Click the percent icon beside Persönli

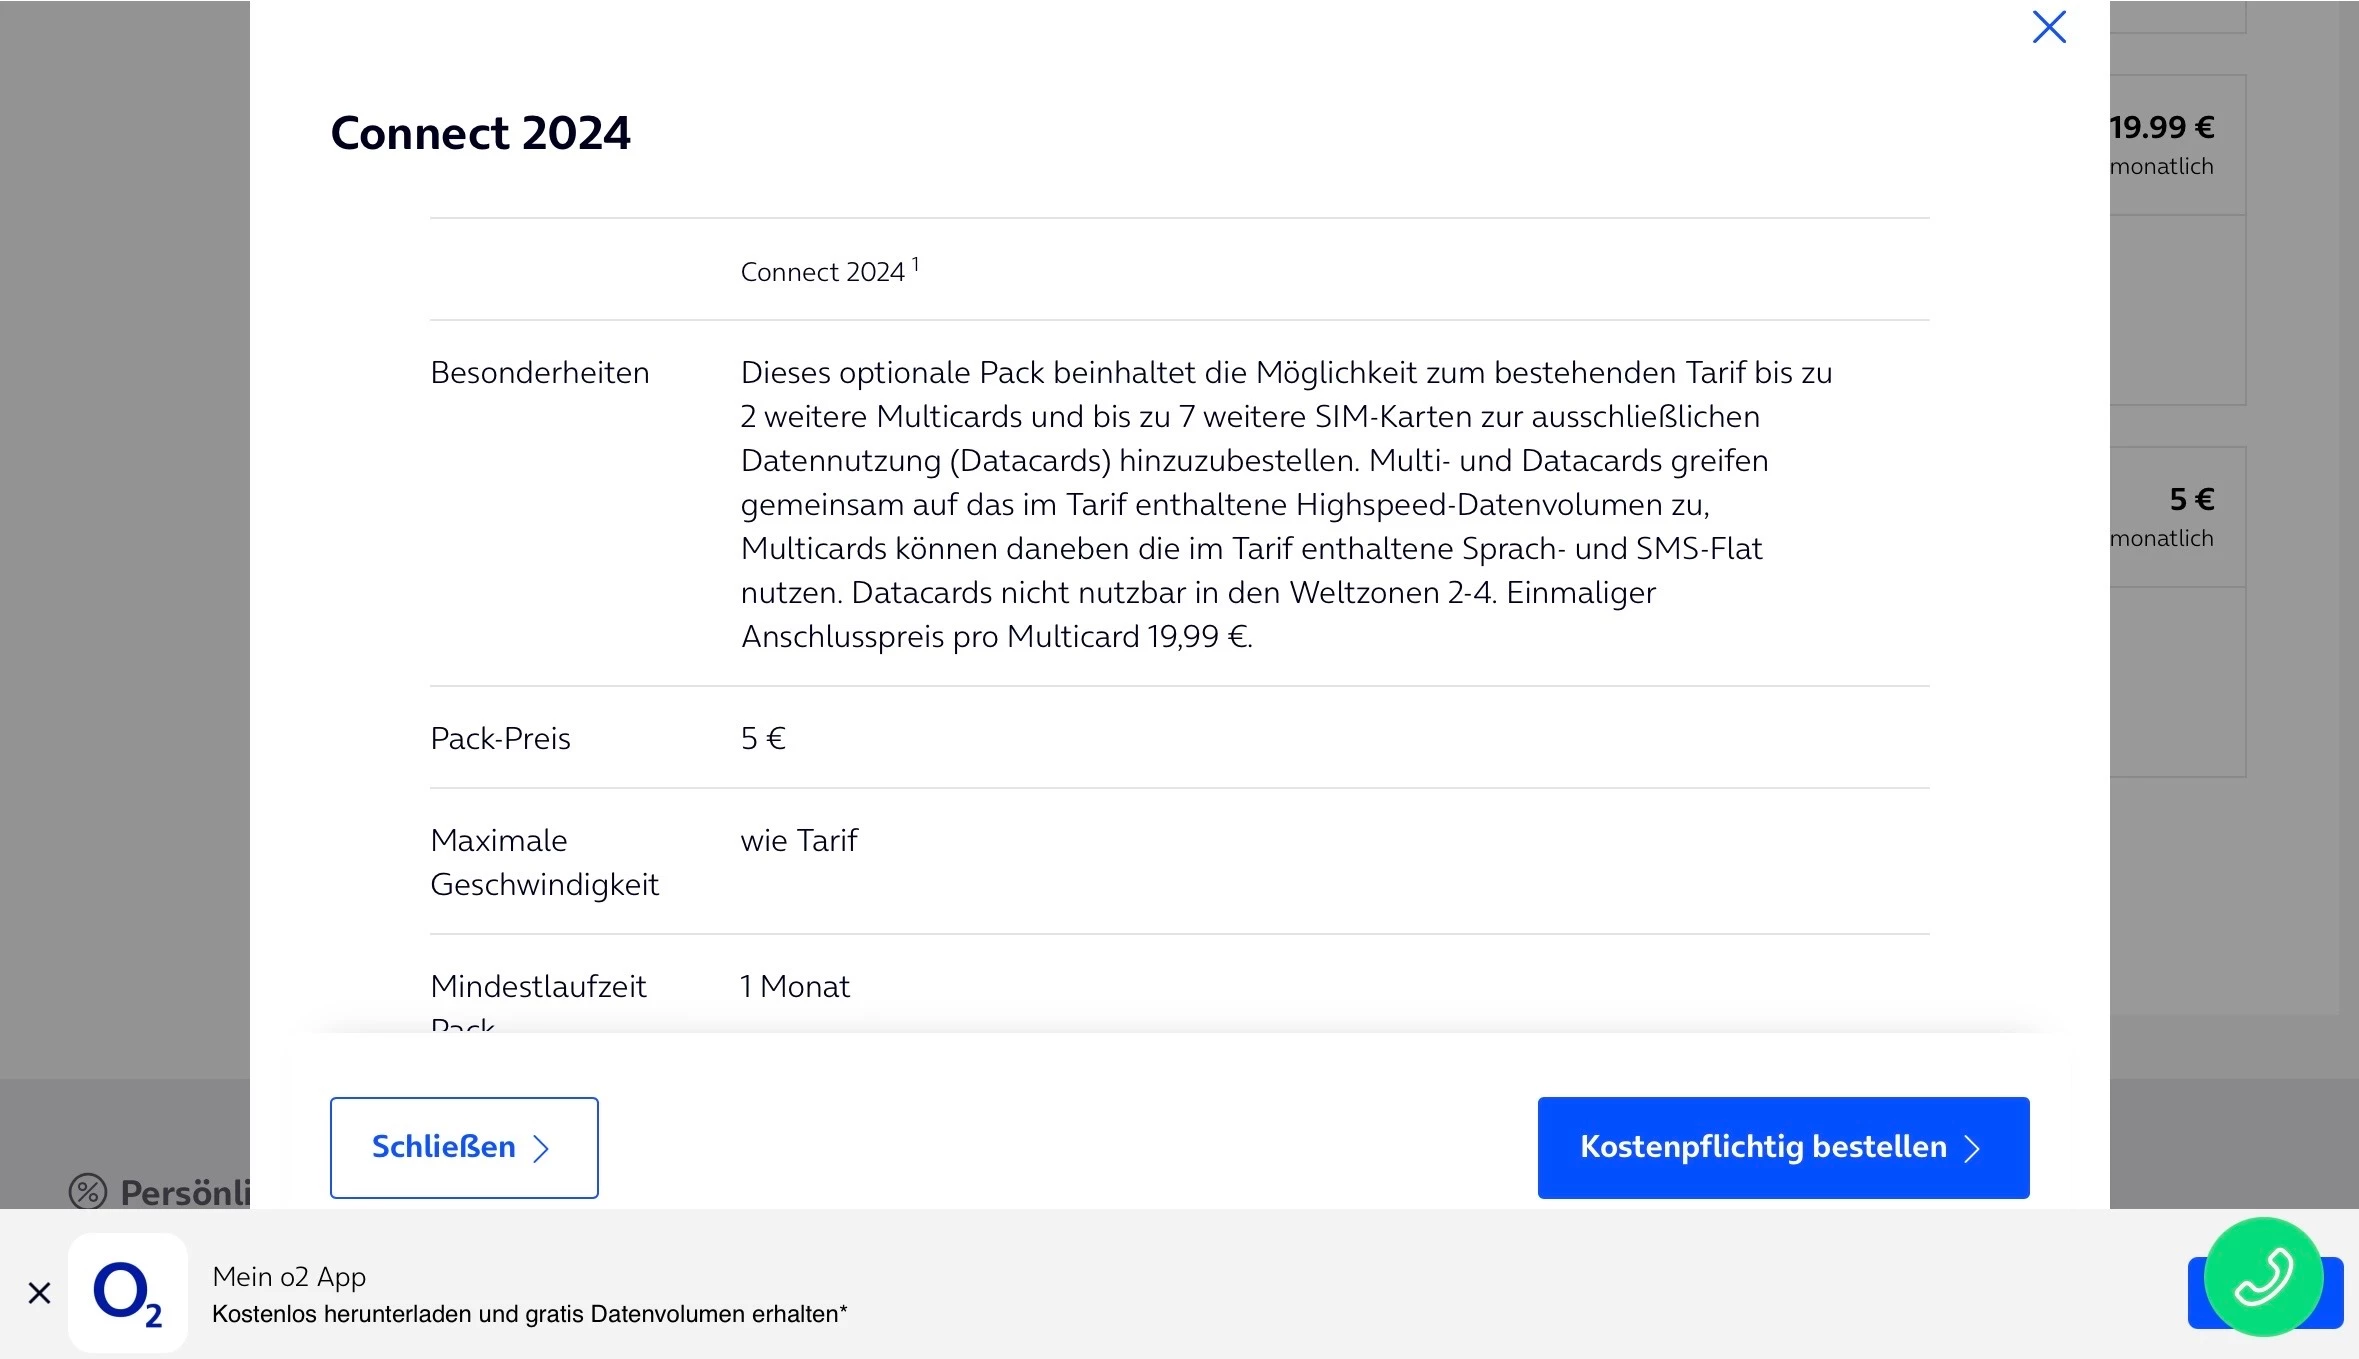[x=88, y=1191]
